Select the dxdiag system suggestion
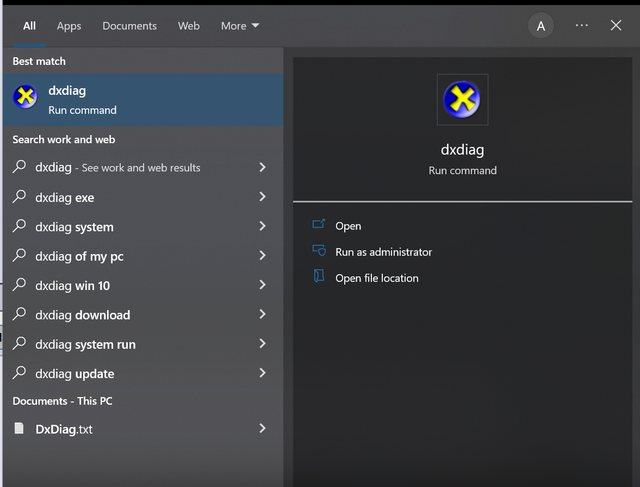The width and height of the screenshot is (640, 487). click(143, 227)
